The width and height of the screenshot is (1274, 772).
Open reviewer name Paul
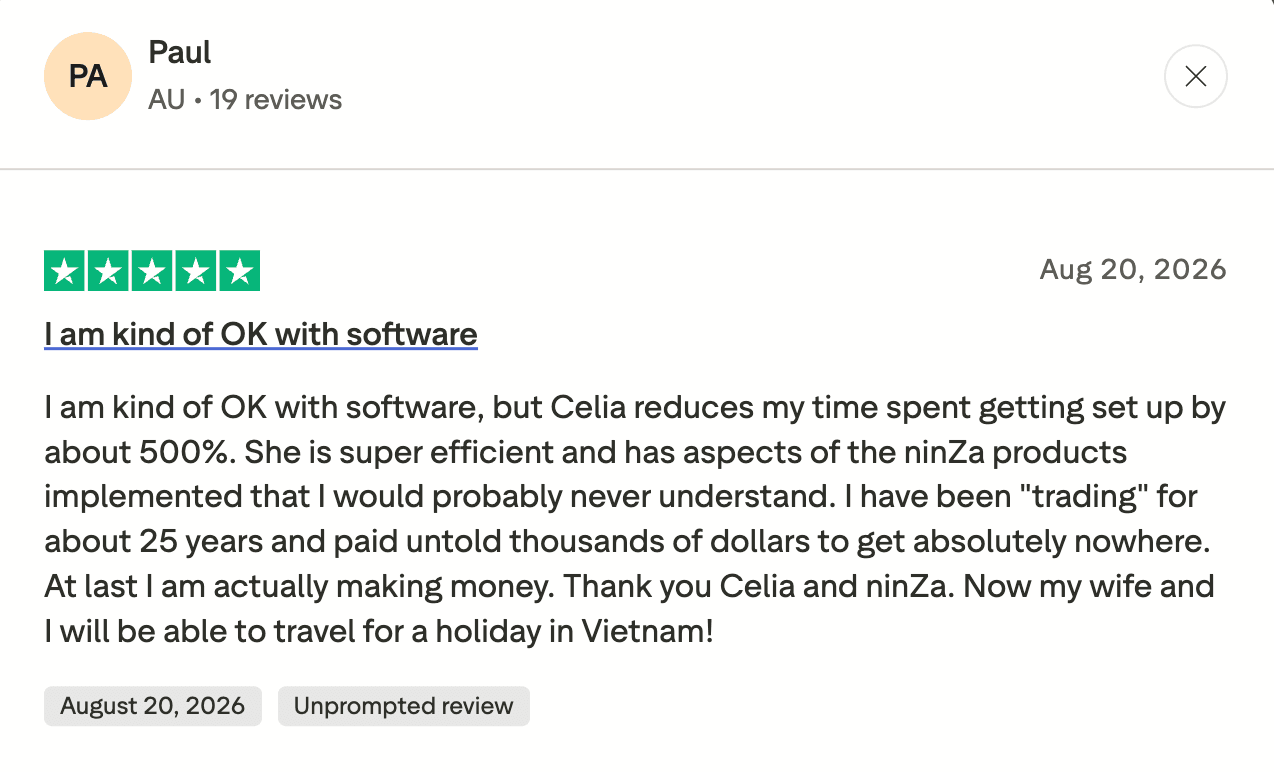click(180, 52)
